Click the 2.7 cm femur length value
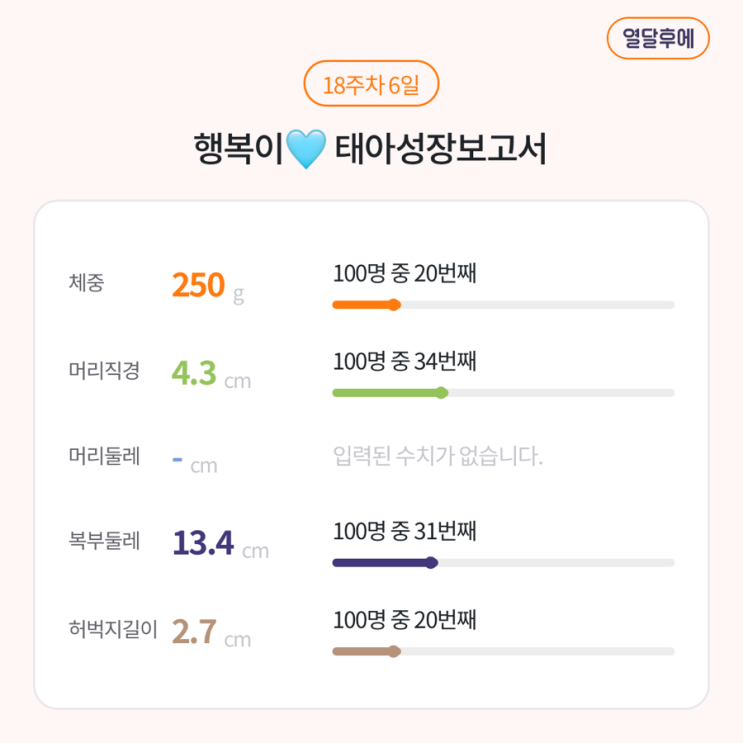 211,633
